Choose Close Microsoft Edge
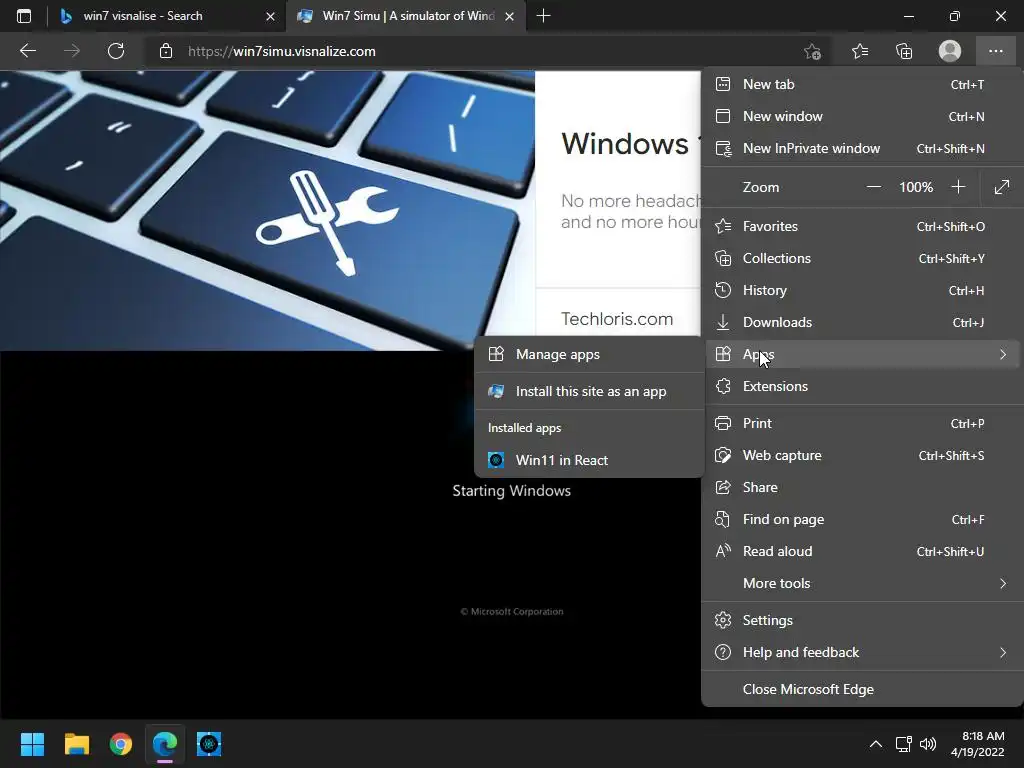The width and height of the screenshot is (1024, 768). (x=862, y=689)
